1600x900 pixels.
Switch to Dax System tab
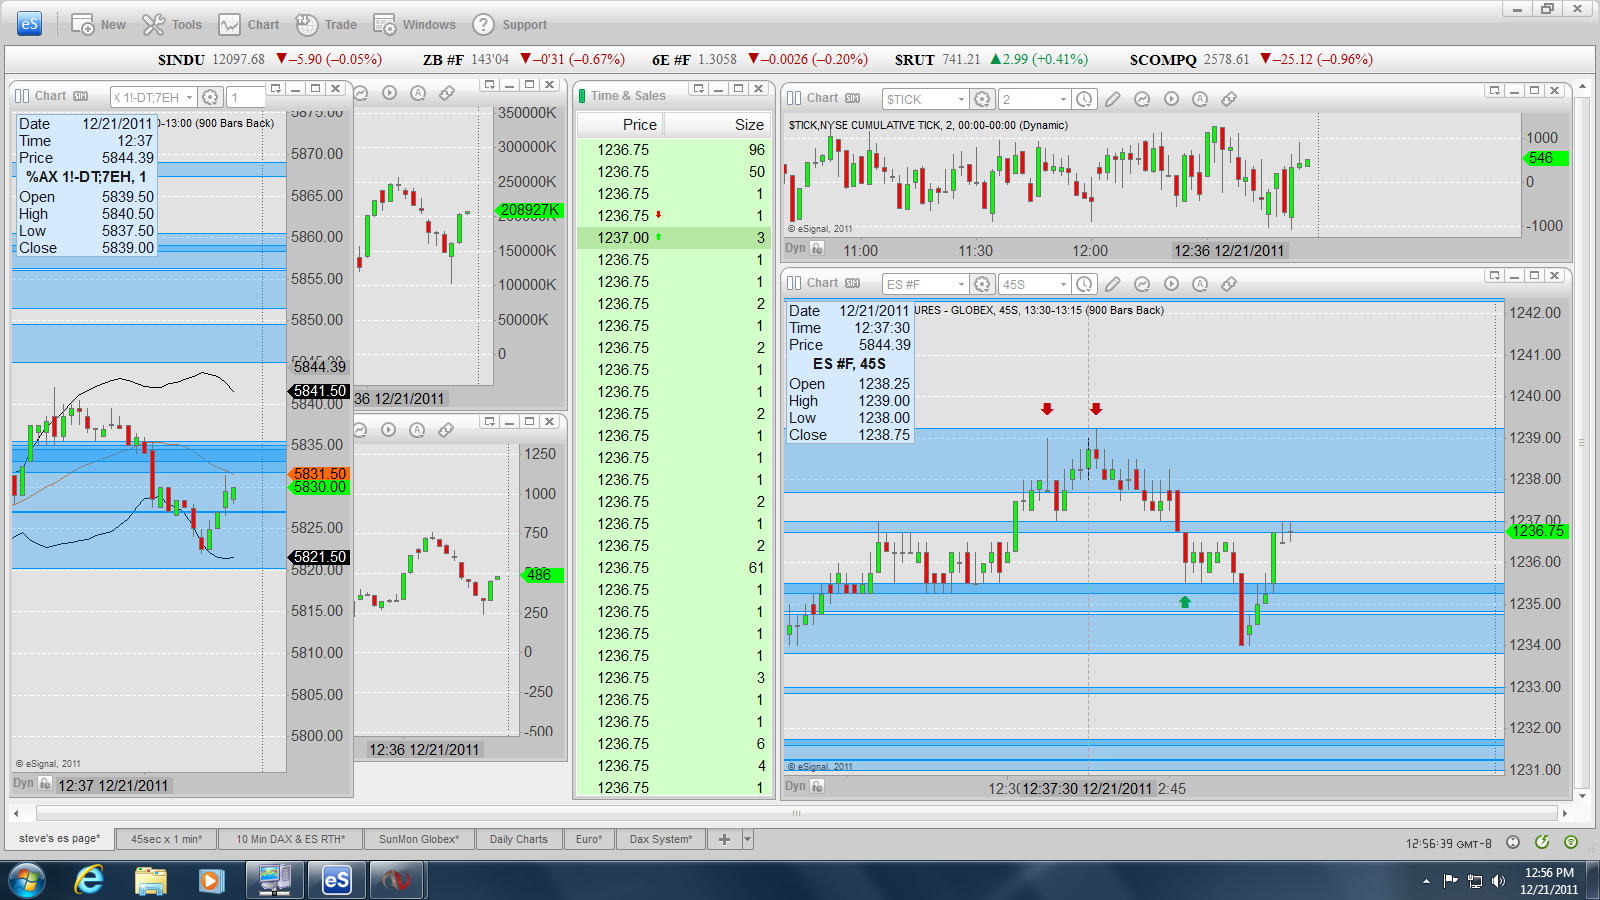click(x=661, y=839)
